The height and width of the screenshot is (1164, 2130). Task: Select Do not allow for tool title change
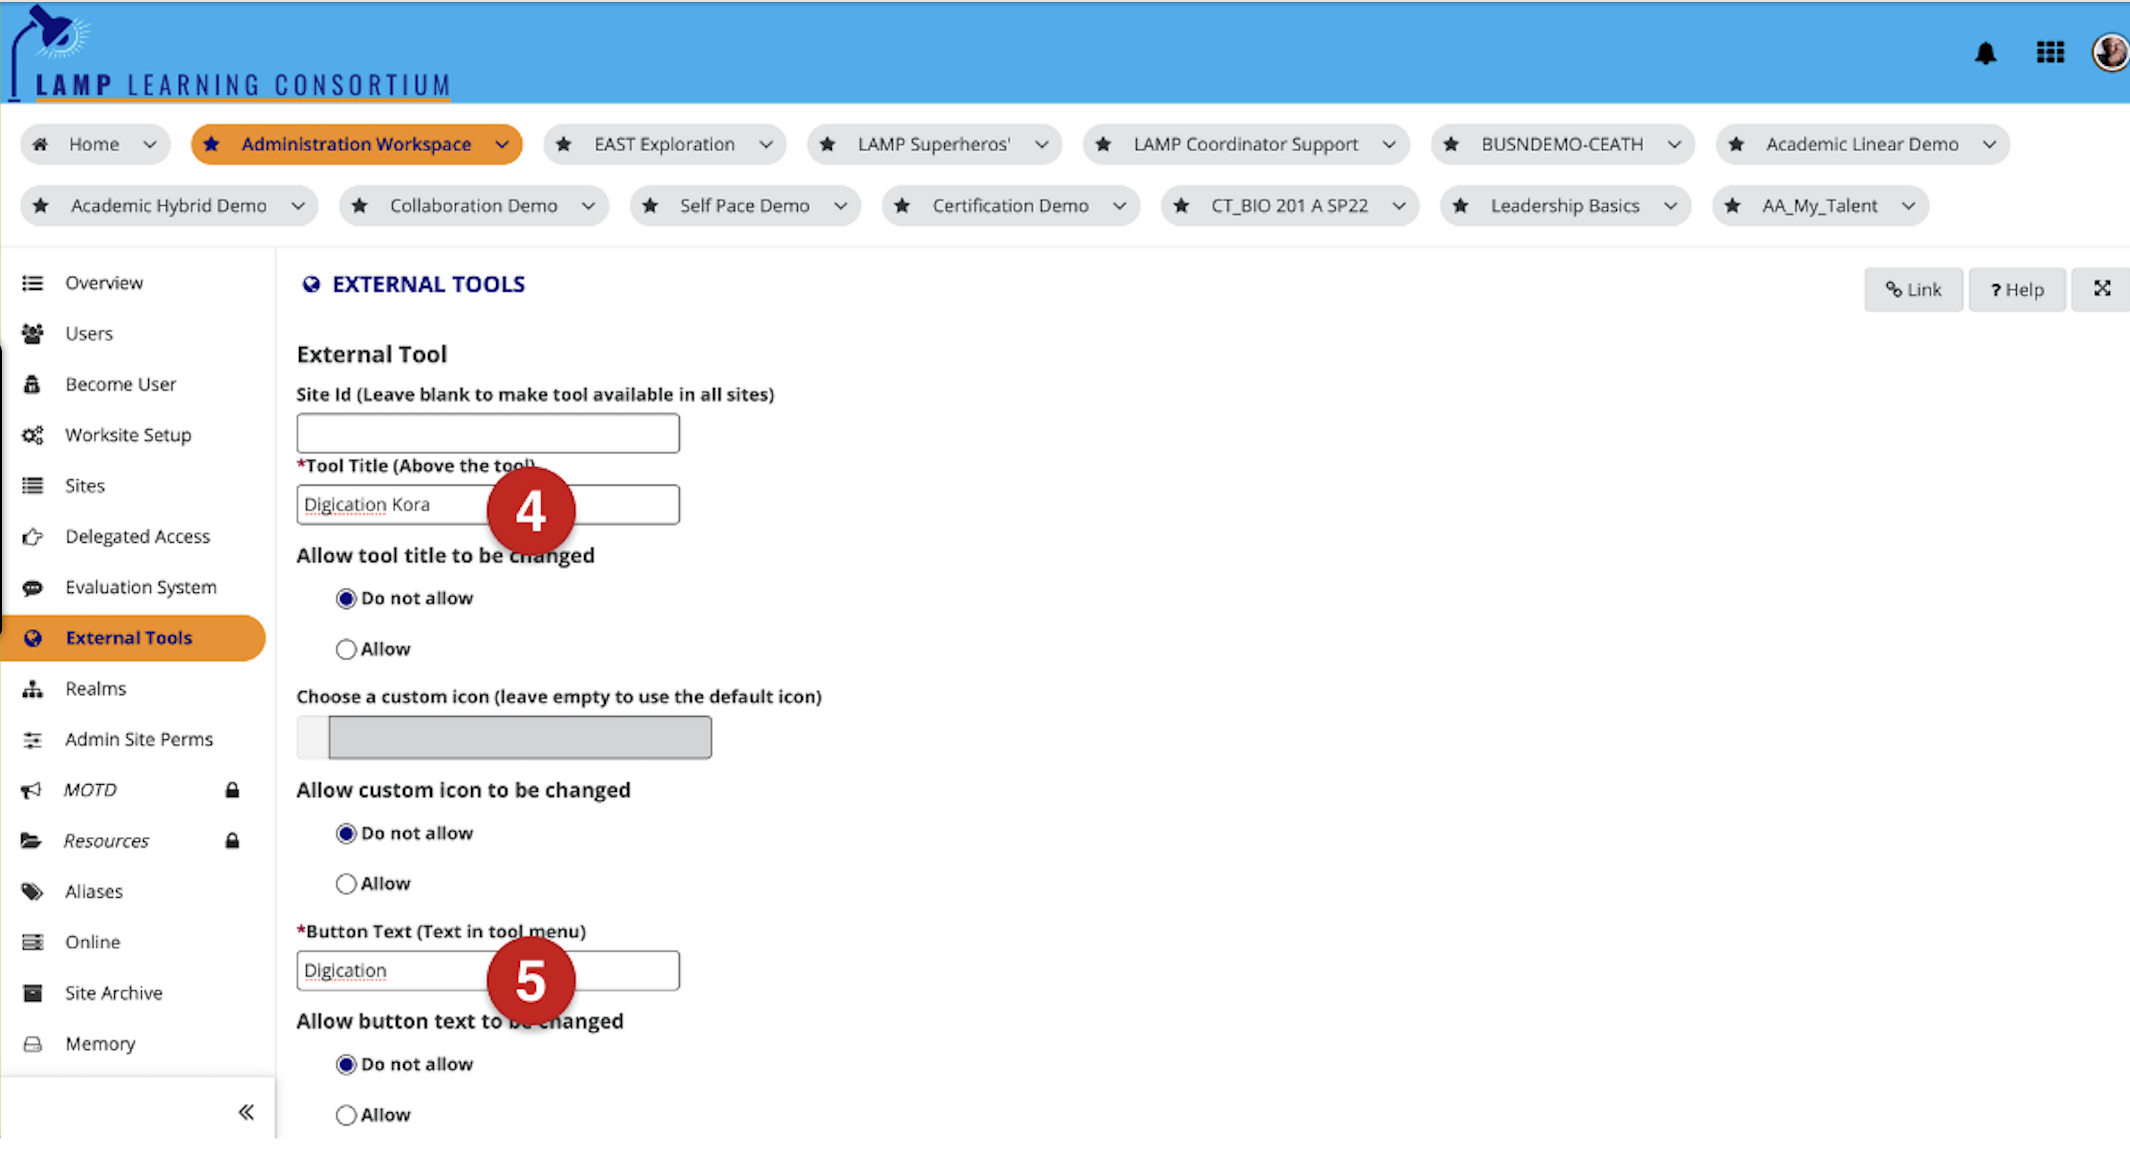coord(346,599)
